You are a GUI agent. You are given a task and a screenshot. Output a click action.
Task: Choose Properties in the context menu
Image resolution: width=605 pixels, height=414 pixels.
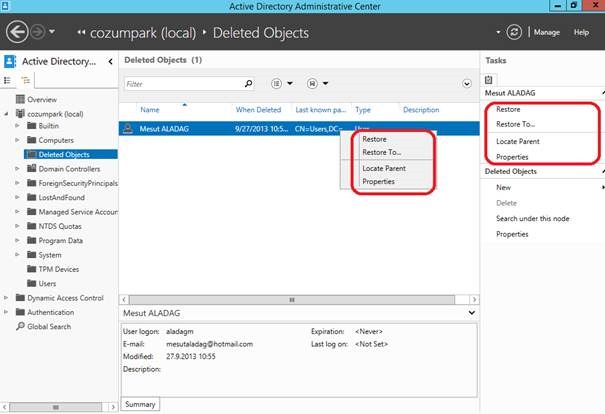coord(378,181)
